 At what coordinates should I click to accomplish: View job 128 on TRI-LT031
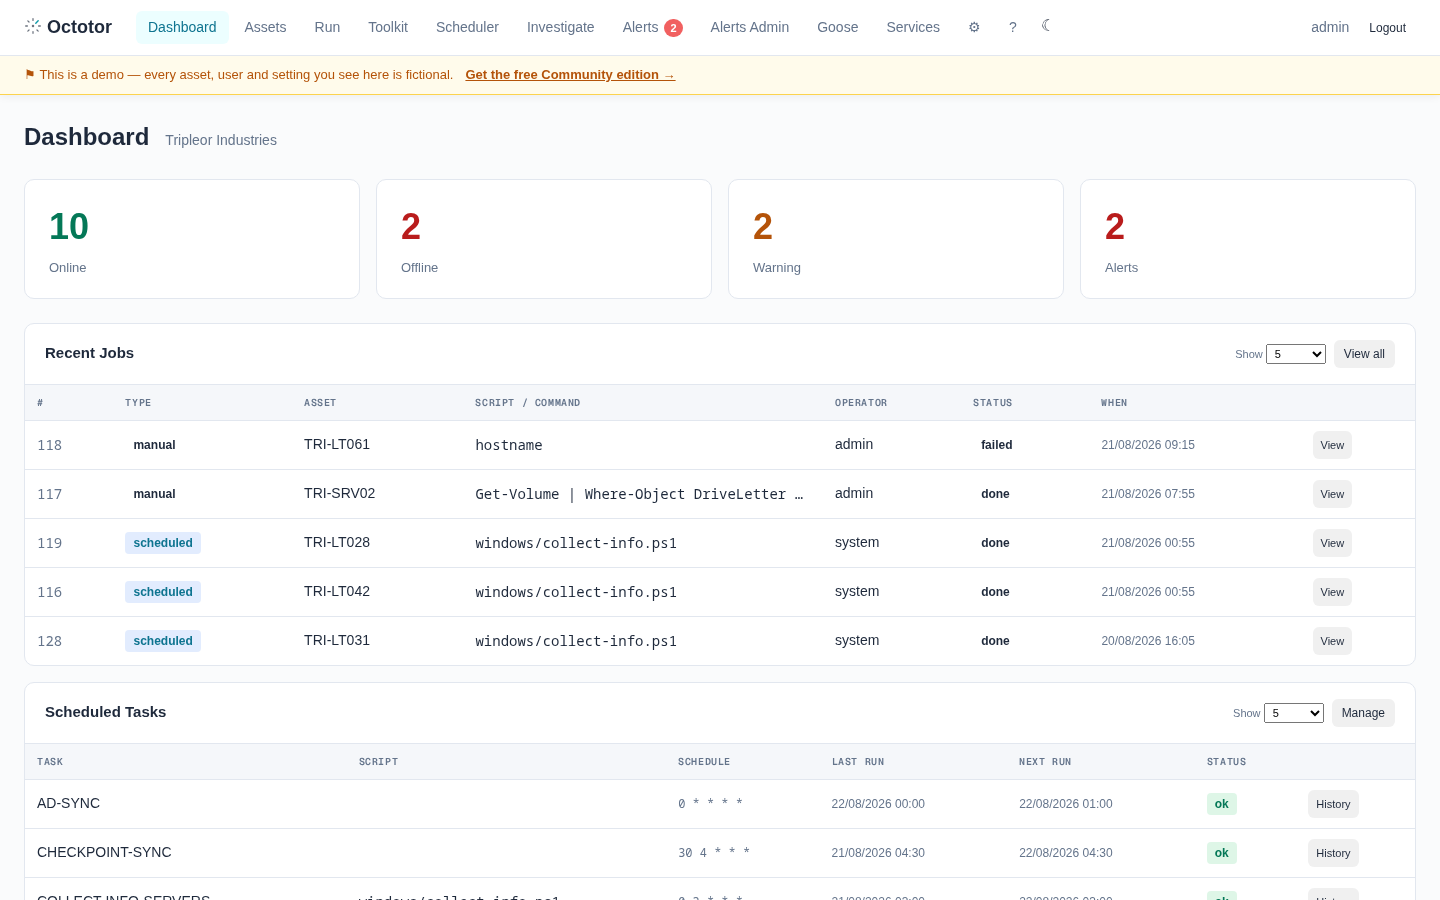pos(1332,641)
